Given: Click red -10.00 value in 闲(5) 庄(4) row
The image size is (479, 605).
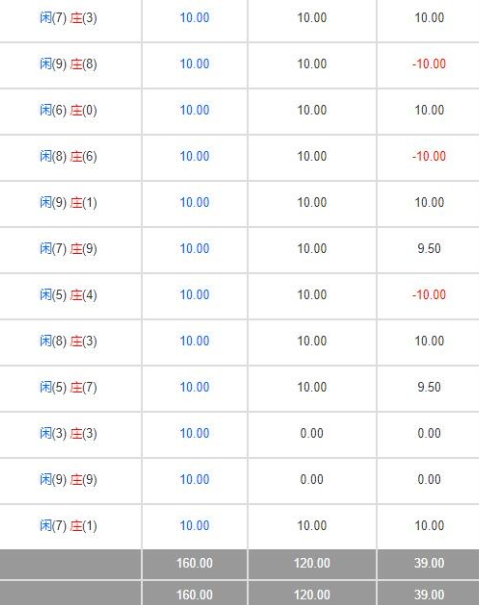Looking at the screenshot, I should [429, 294].
